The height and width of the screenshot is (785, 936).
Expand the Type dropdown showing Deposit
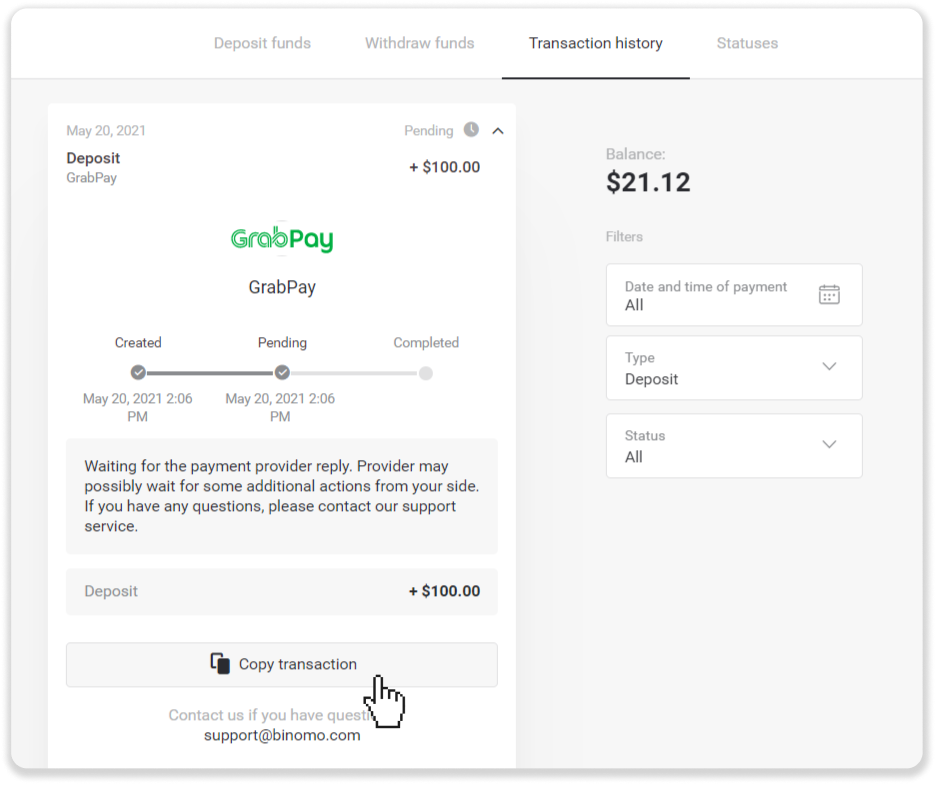coord(734,368)
